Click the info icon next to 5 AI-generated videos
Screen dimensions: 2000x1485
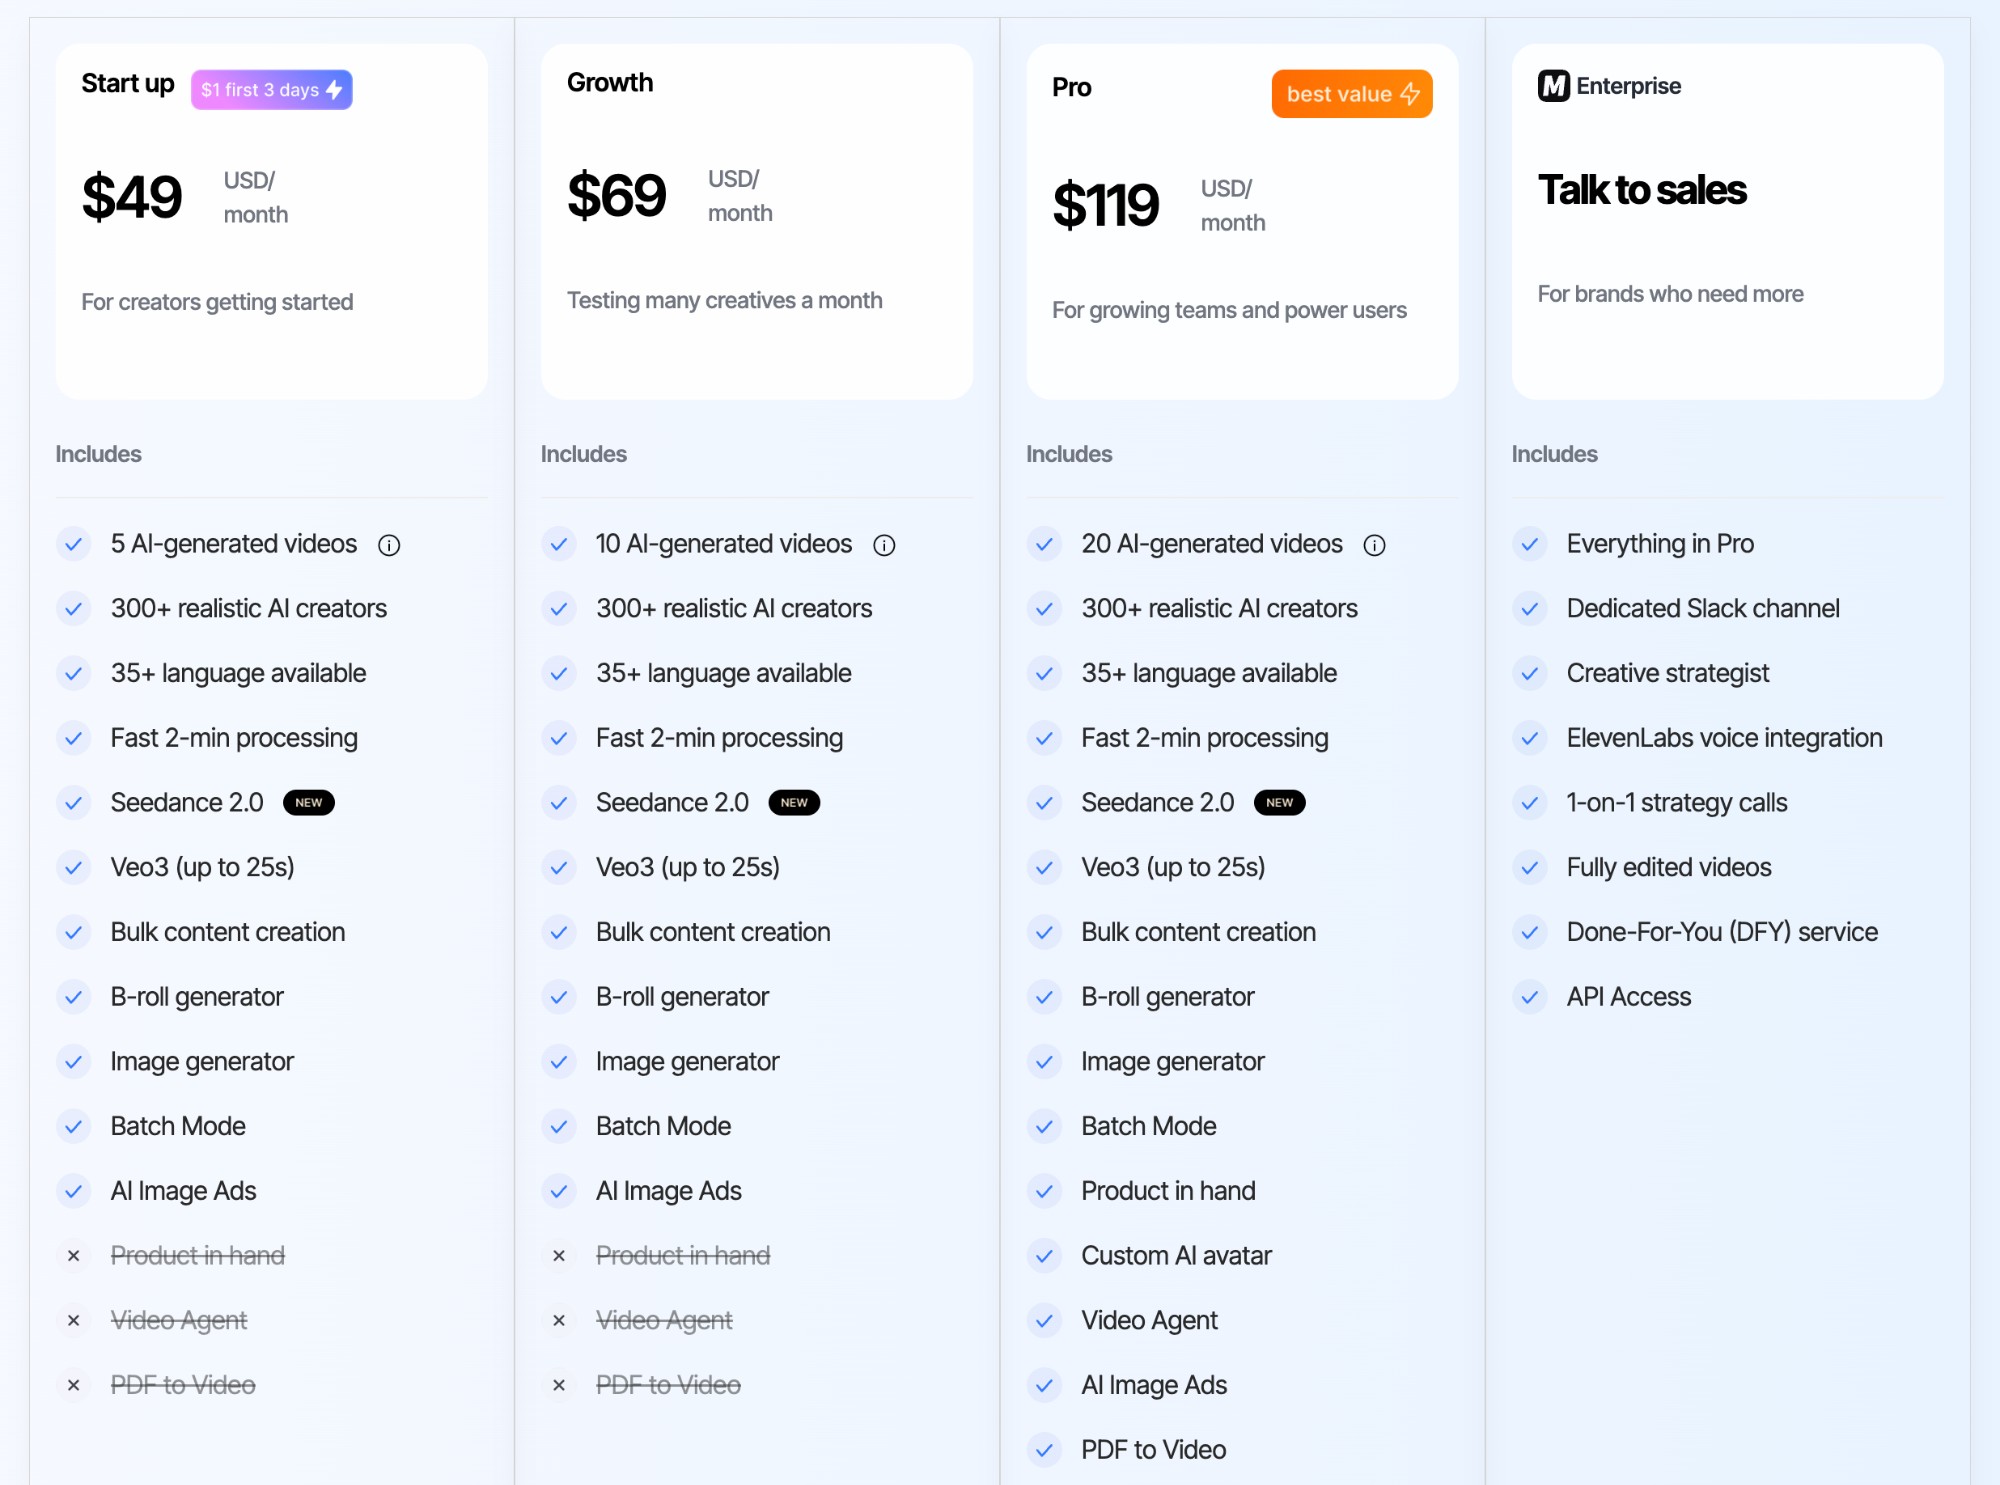coord(389,544)
